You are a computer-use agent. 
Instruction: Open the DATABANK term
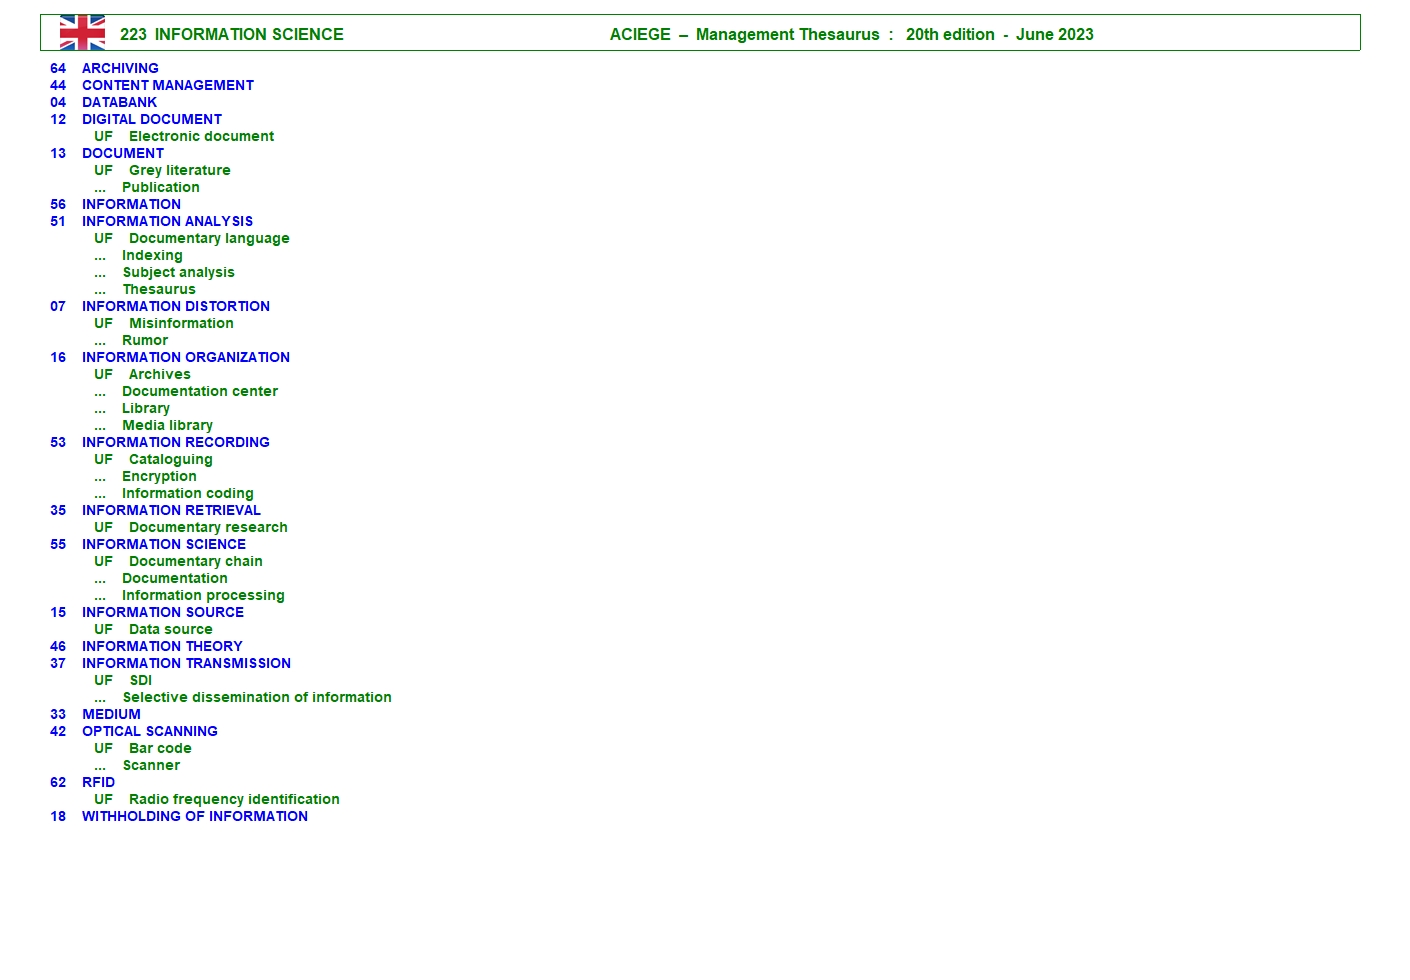[119, 102]
